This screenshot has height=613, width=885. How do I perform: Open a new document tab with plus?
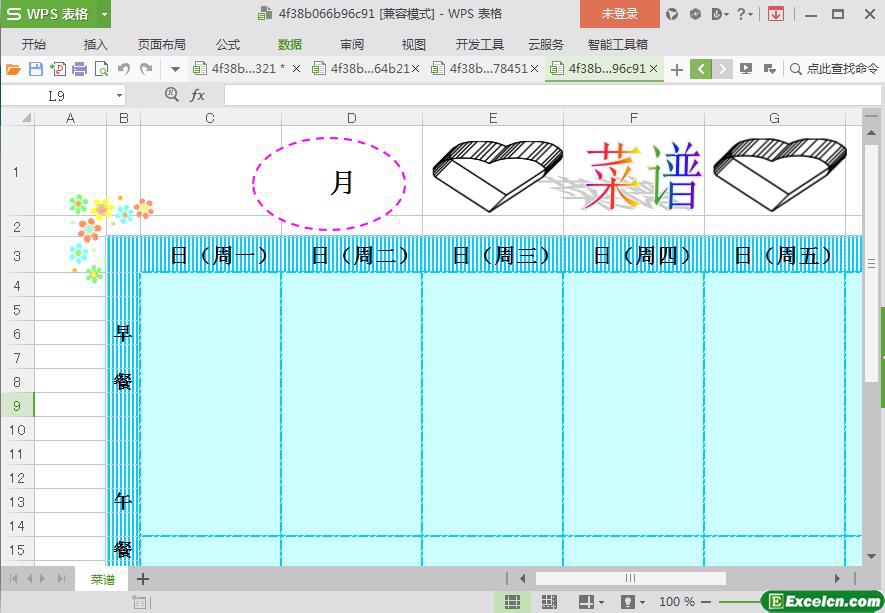[677, 69]
